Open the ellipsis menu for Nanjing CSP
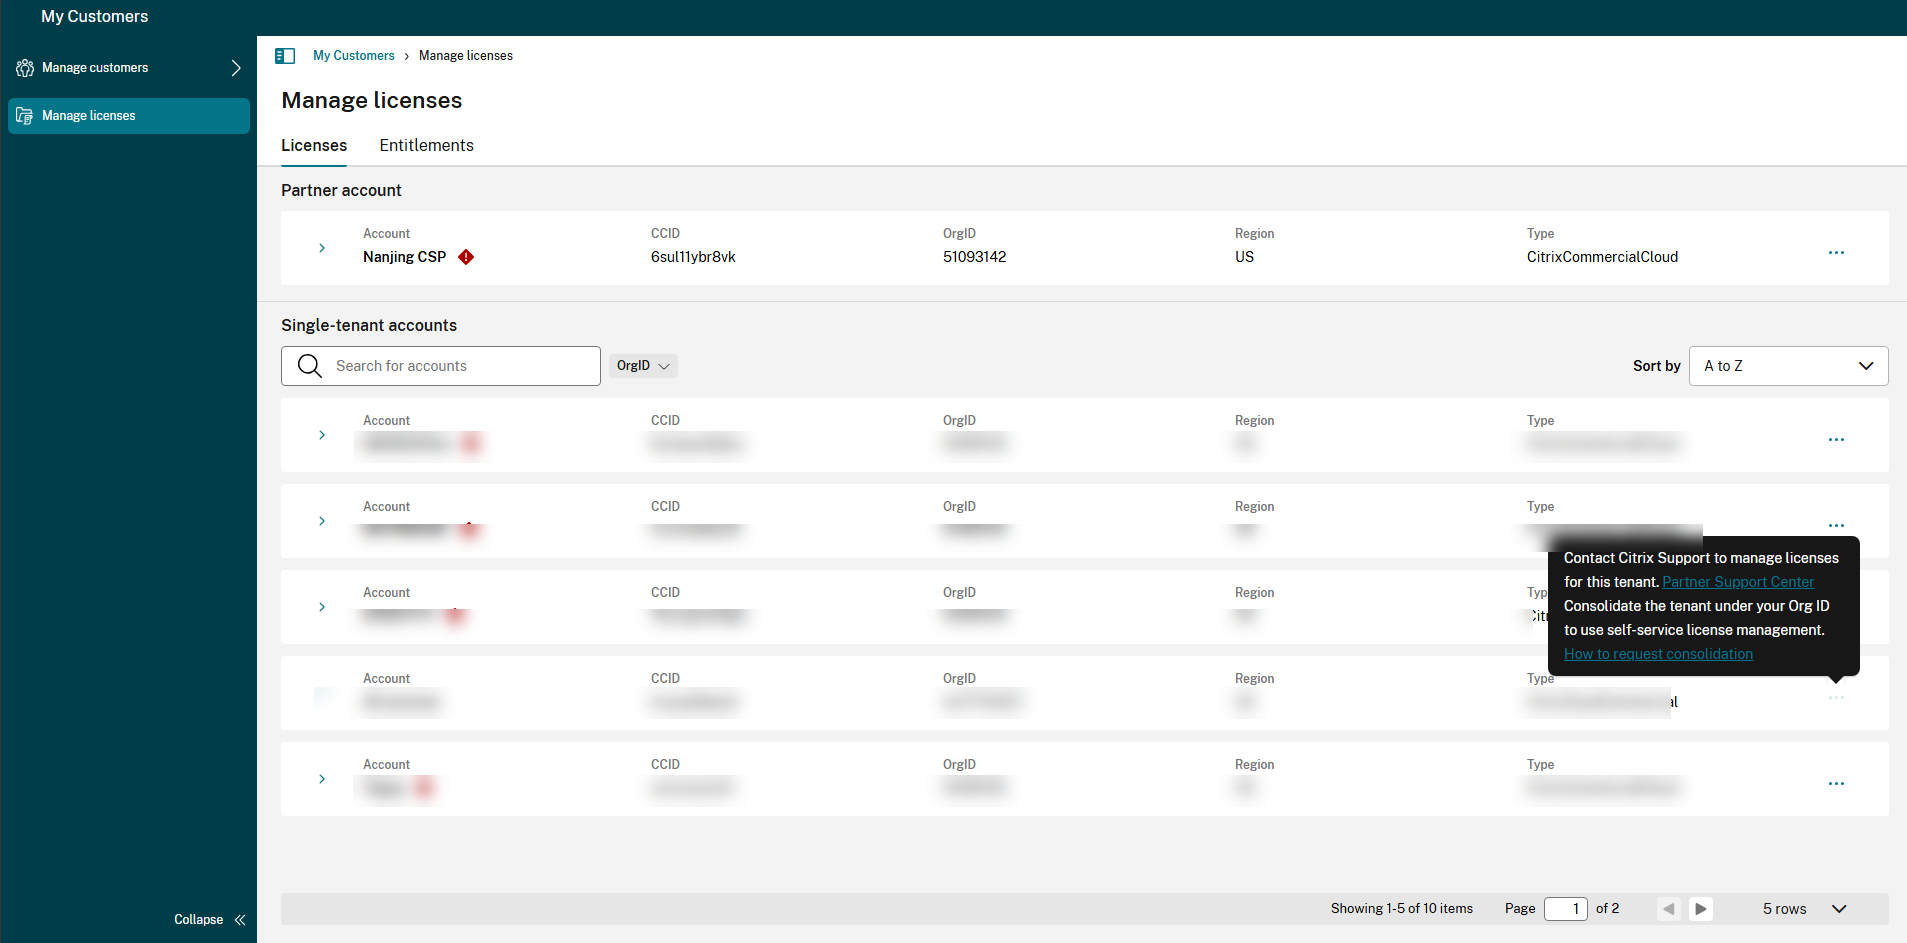Viewport: 1907px width, 943px height. [1836, 252]
